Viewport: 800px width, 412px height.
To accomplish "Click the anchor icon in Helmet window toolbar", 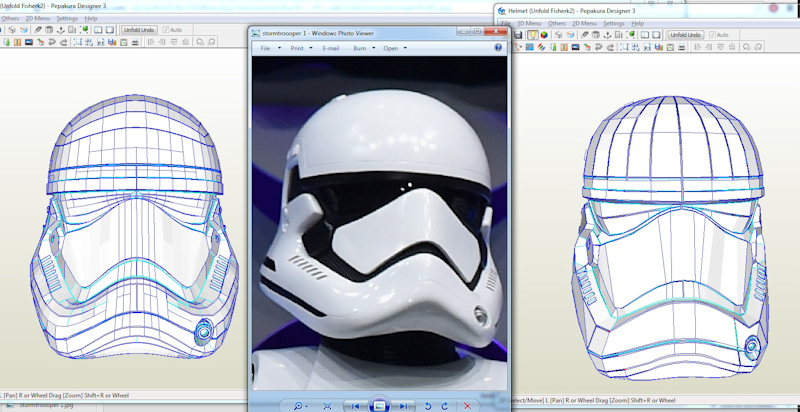I will [607, 35].
